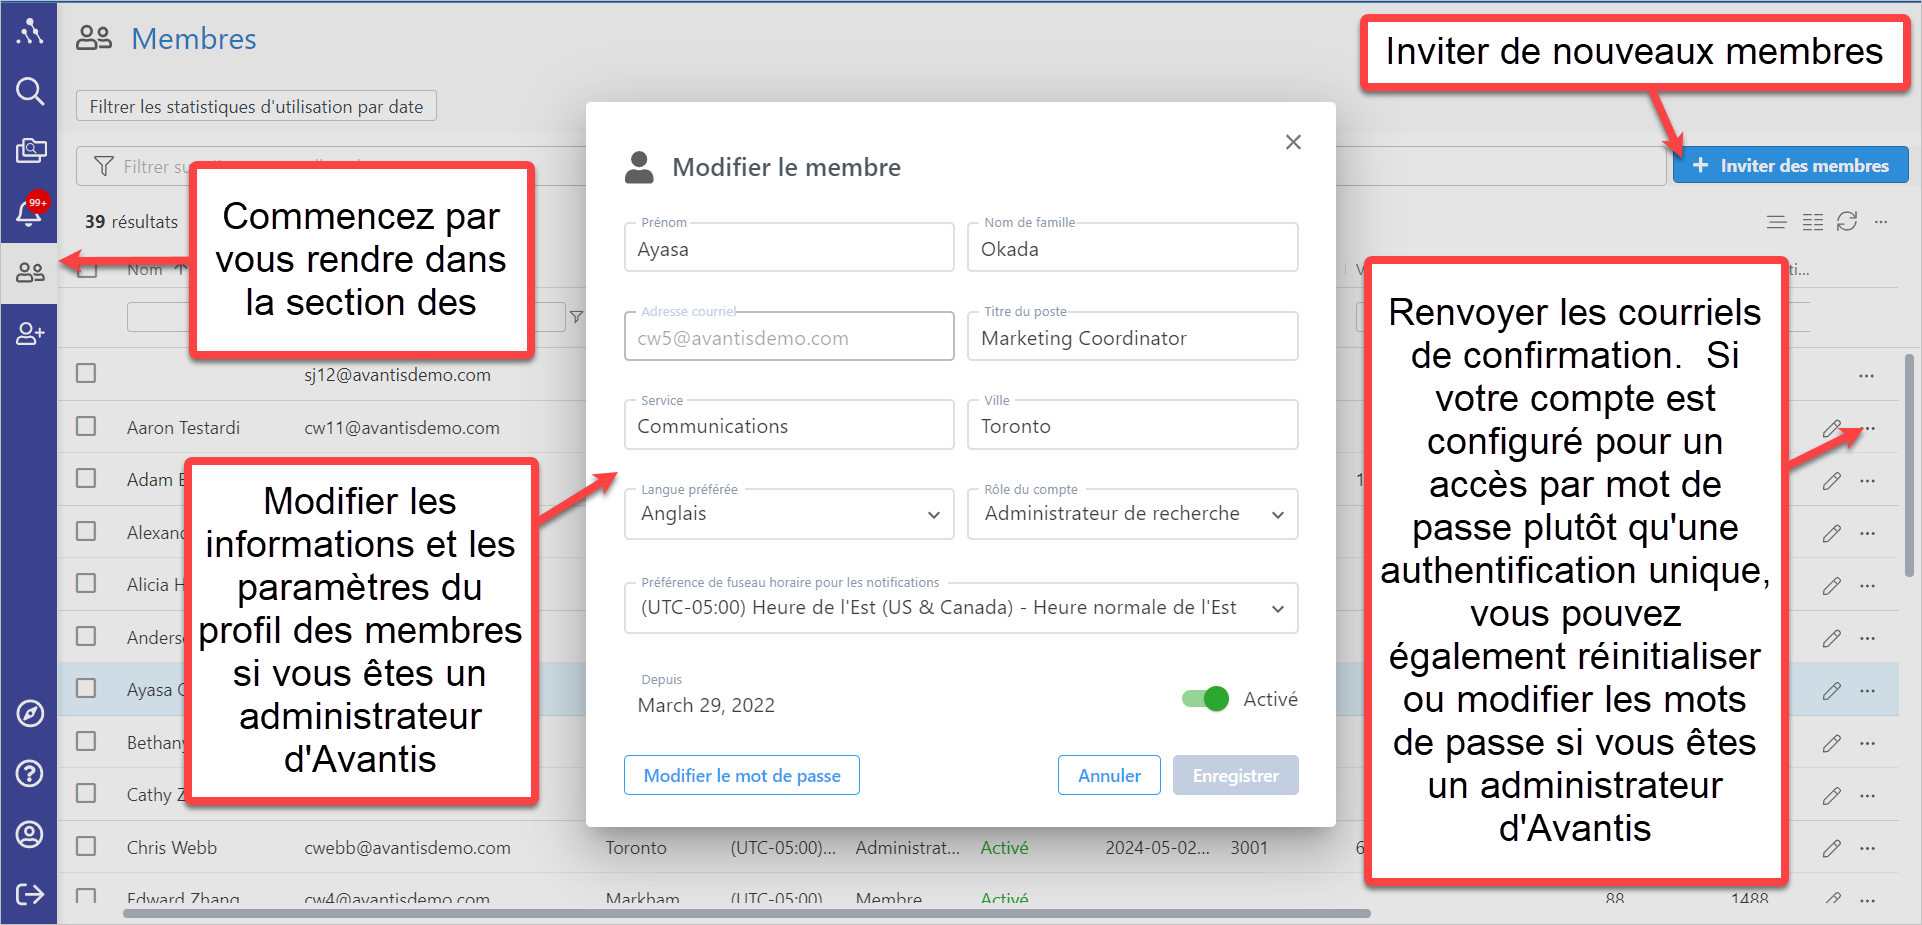Click the Avantis logo icon in sidebar
1922x925 pixels.
[30, 32]
